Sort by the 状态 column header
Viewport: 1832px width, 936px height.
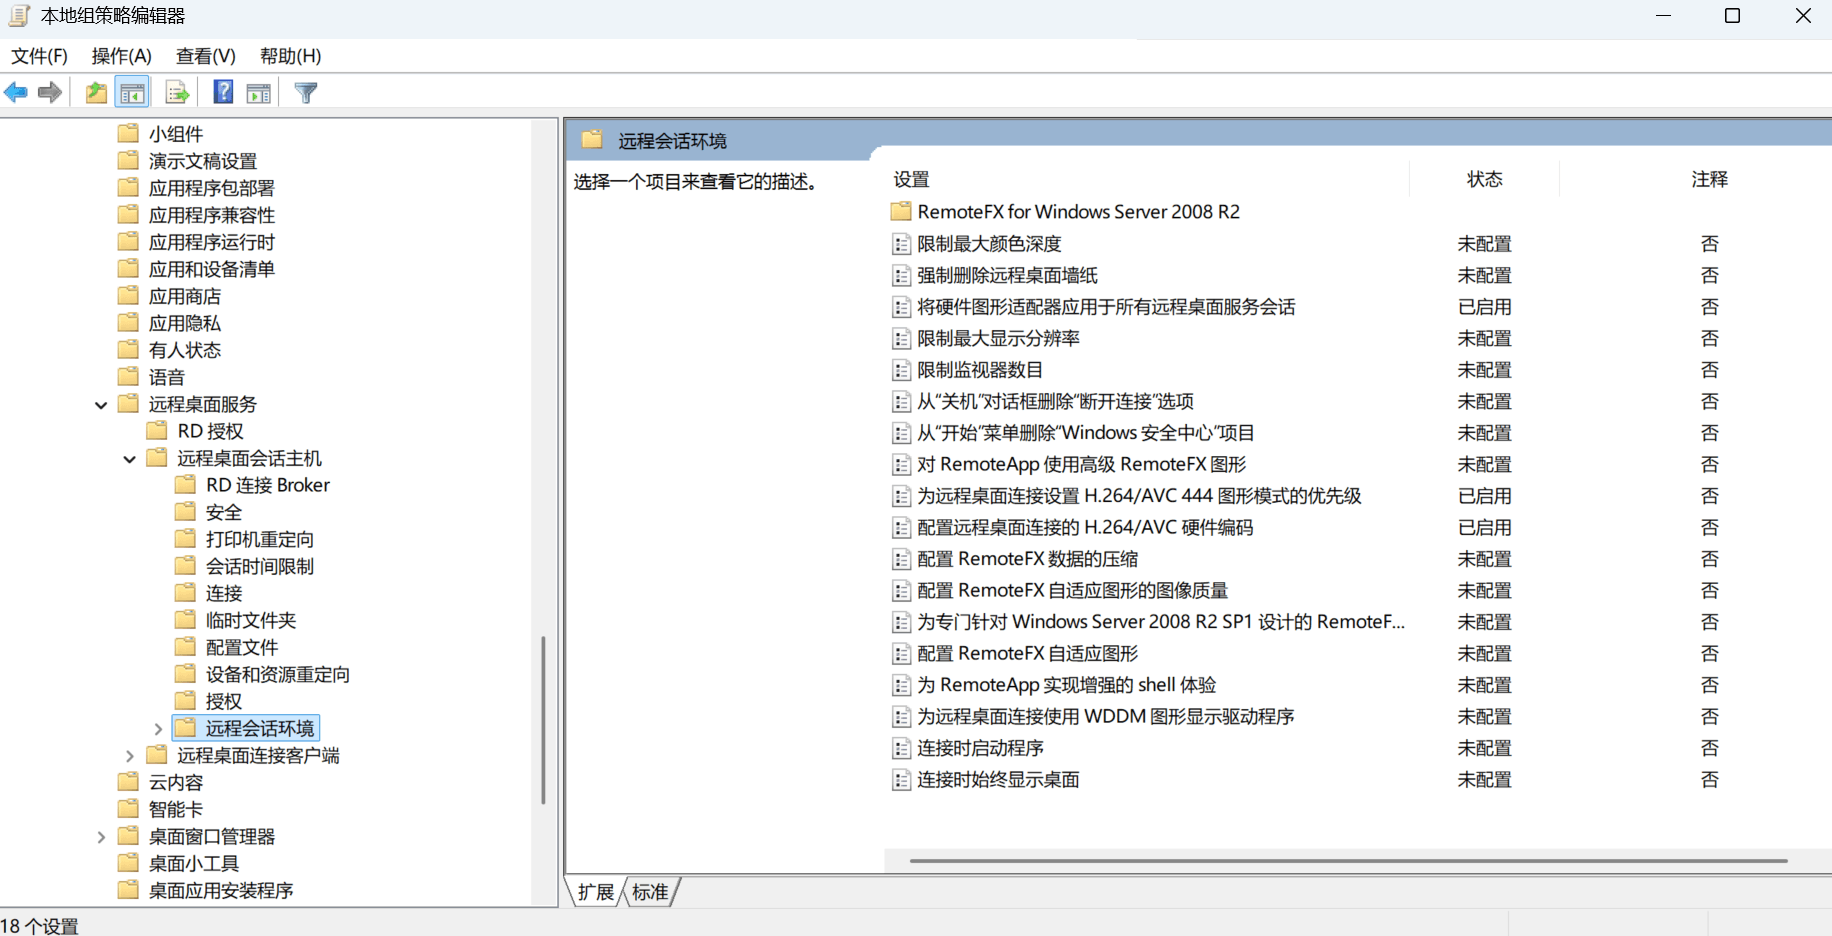click(x=1484, y=179)
